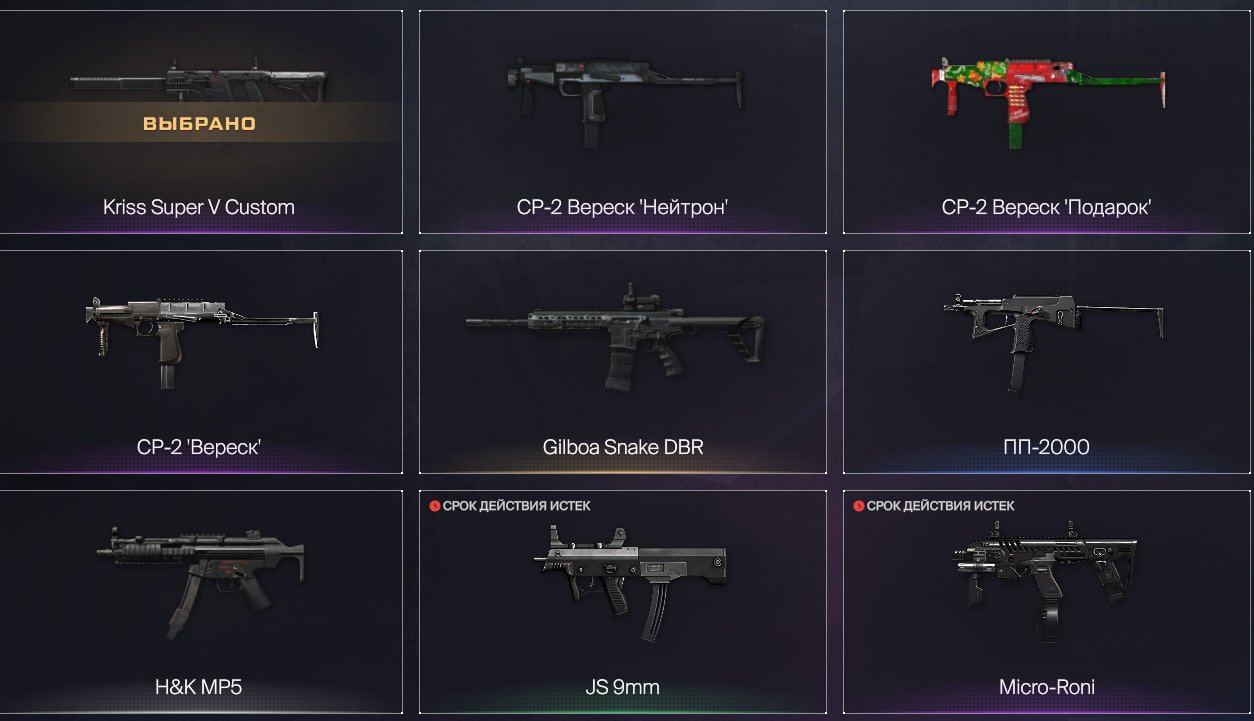
Task: Click the Gilboa Snake DBR name label
Action: pos(623,447)
